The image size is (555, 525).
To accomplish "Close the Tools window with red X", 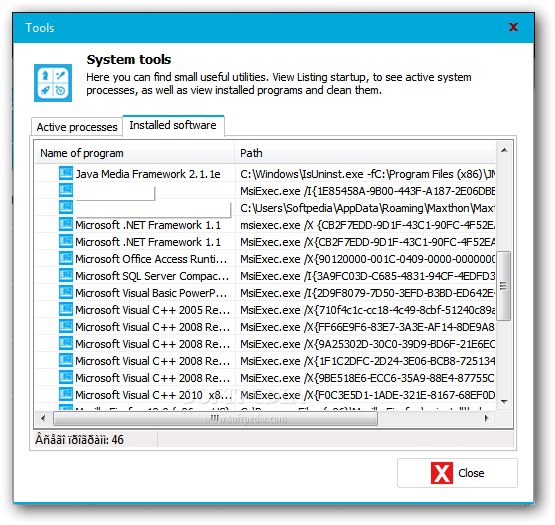I will (x=513, y=27).
